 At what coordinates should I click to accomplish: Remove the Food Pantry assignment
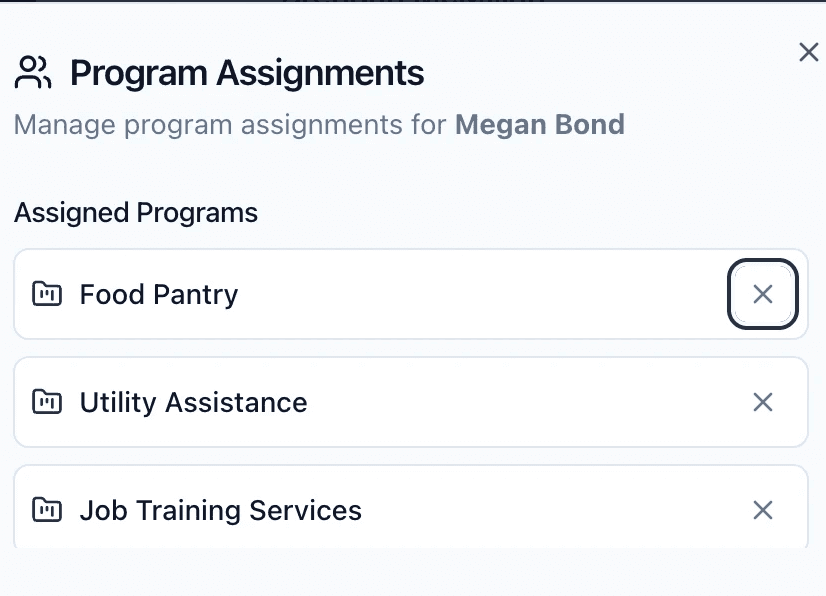tap(762, 294)
